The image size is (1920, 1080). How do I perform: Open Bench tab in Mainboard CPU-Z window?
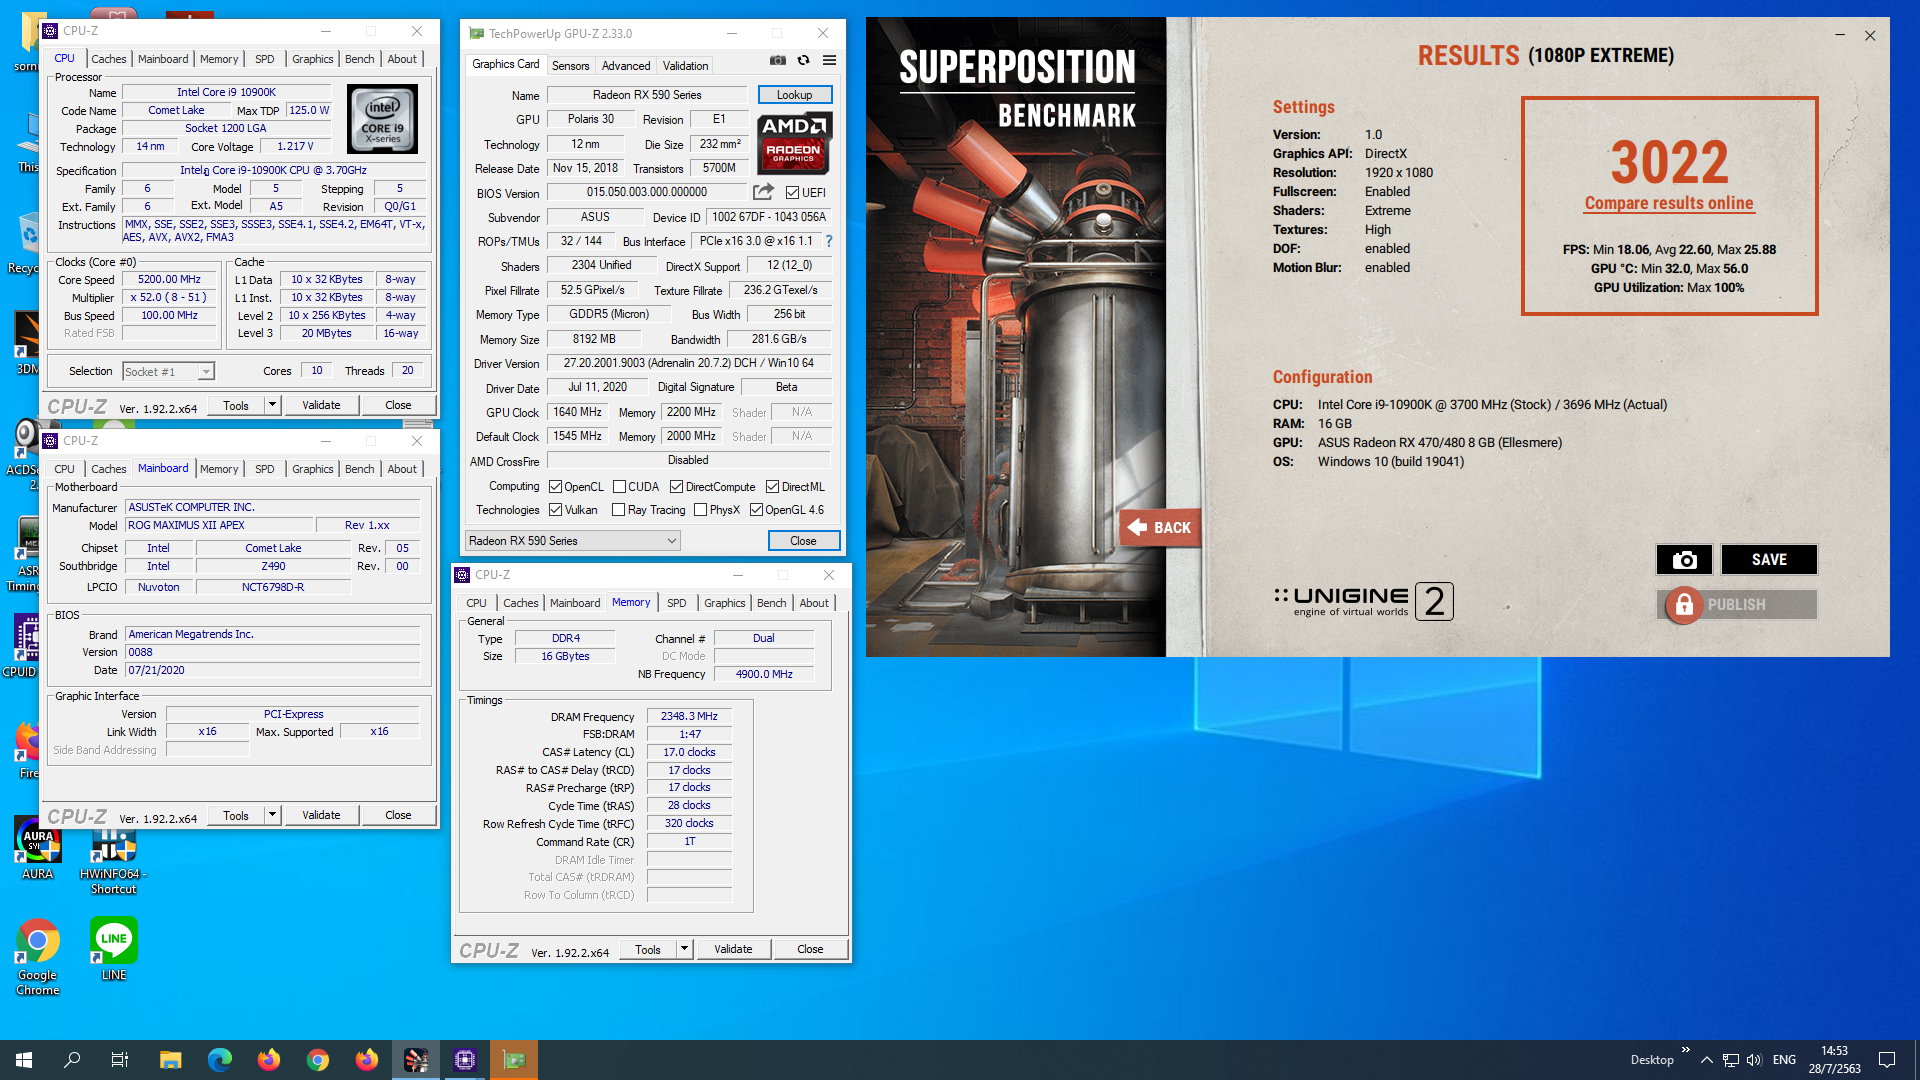tap(360, 469)
